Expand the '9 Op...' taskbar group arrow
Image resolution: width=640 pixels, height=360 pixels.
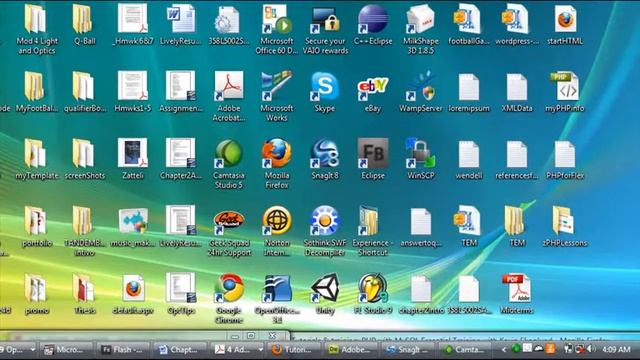[x=33, y=350]
